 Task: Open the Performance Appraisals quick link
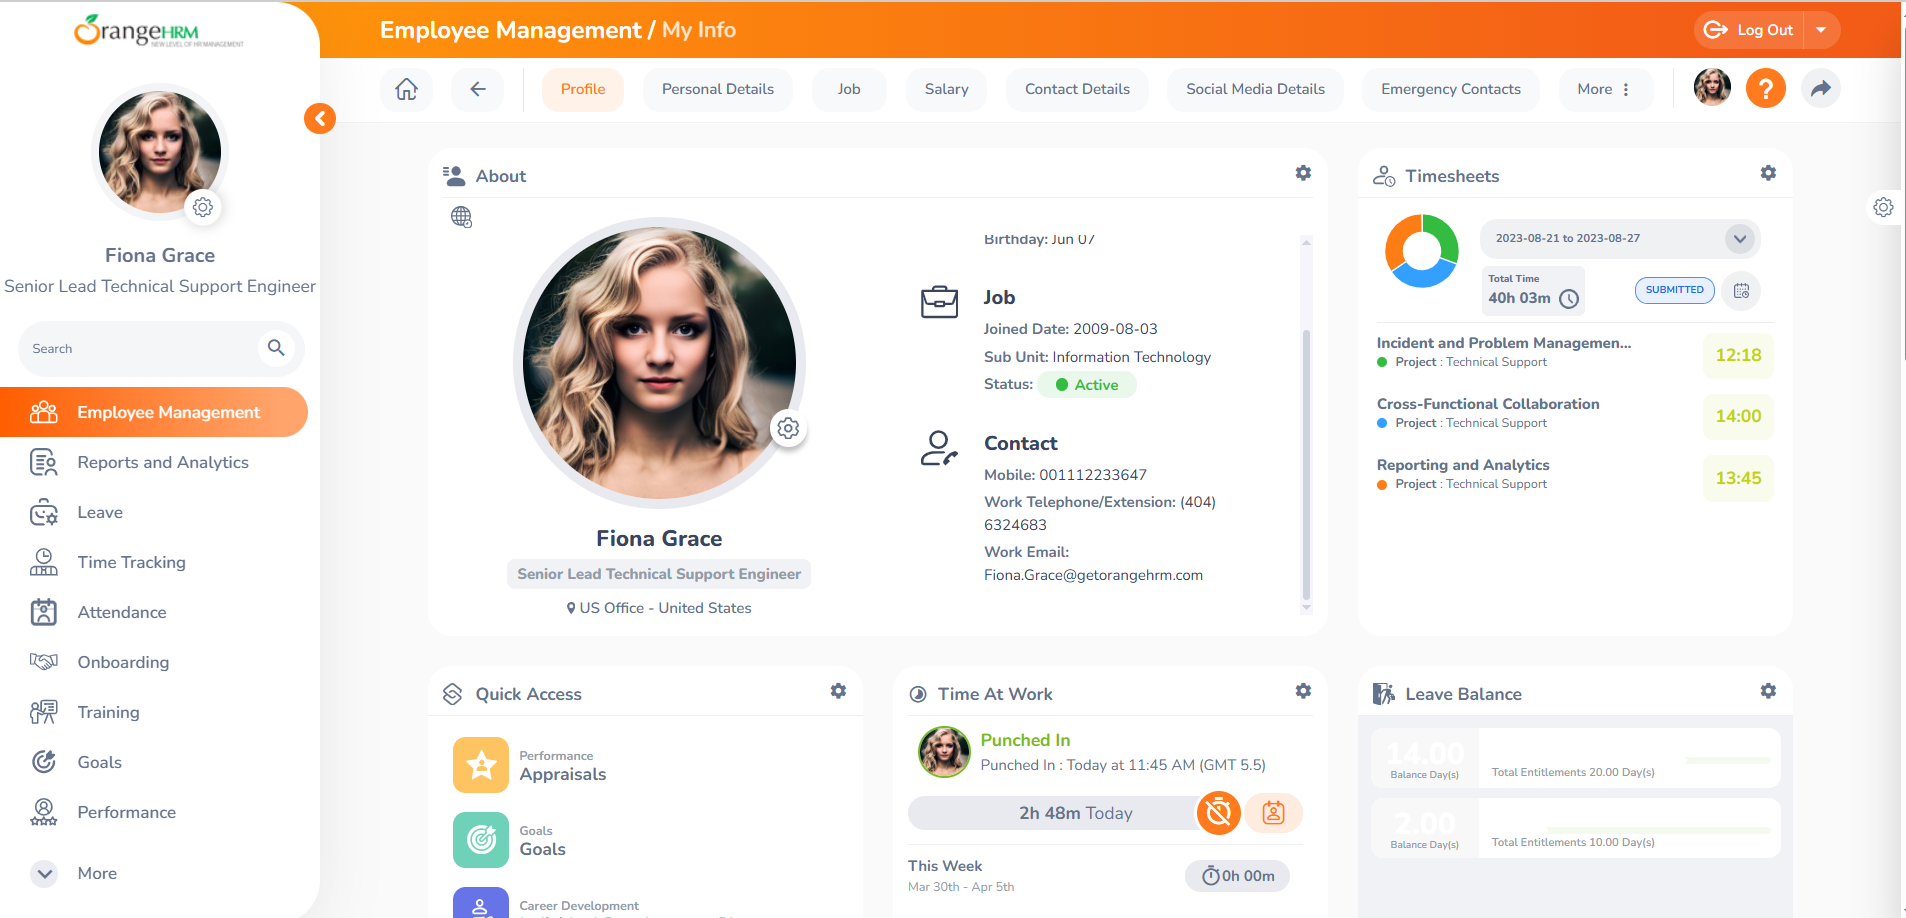pyautogui.click(x=562, y=766)
